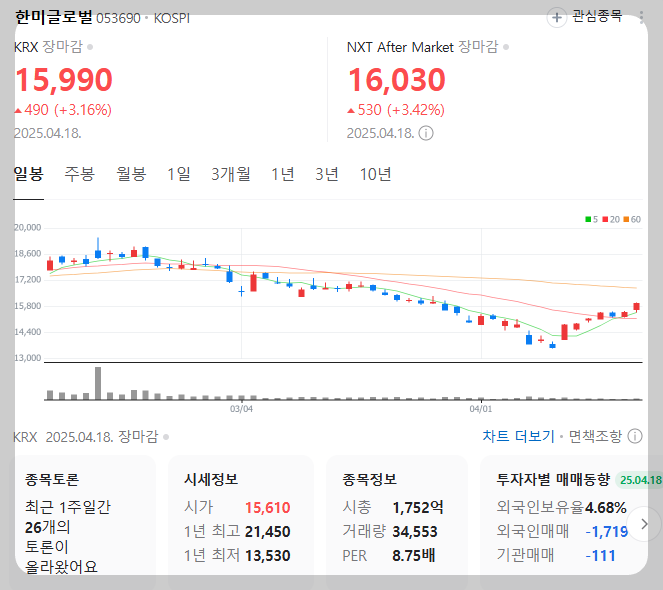The image size is (663, 590).
Task: Click the green 5-day moving average legend
Action: (x=591, y=219)
